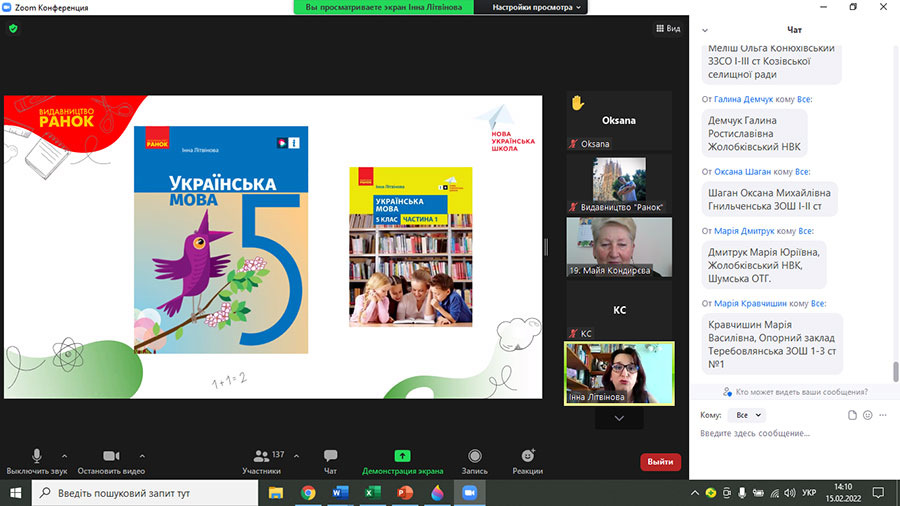Click Оксана Шаган sender name in chat
Image resolution: width=900 pixels, height=506 pixels.
click(x=742, y=172)
